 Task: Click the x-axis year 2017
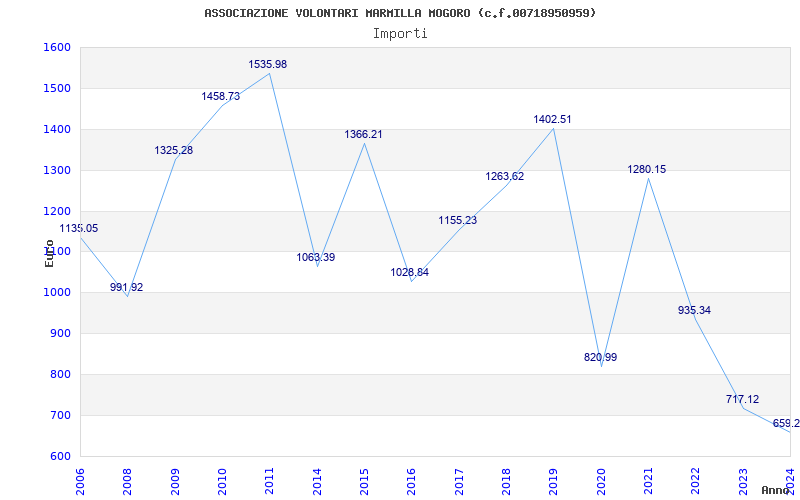click(x=459, y=482)
